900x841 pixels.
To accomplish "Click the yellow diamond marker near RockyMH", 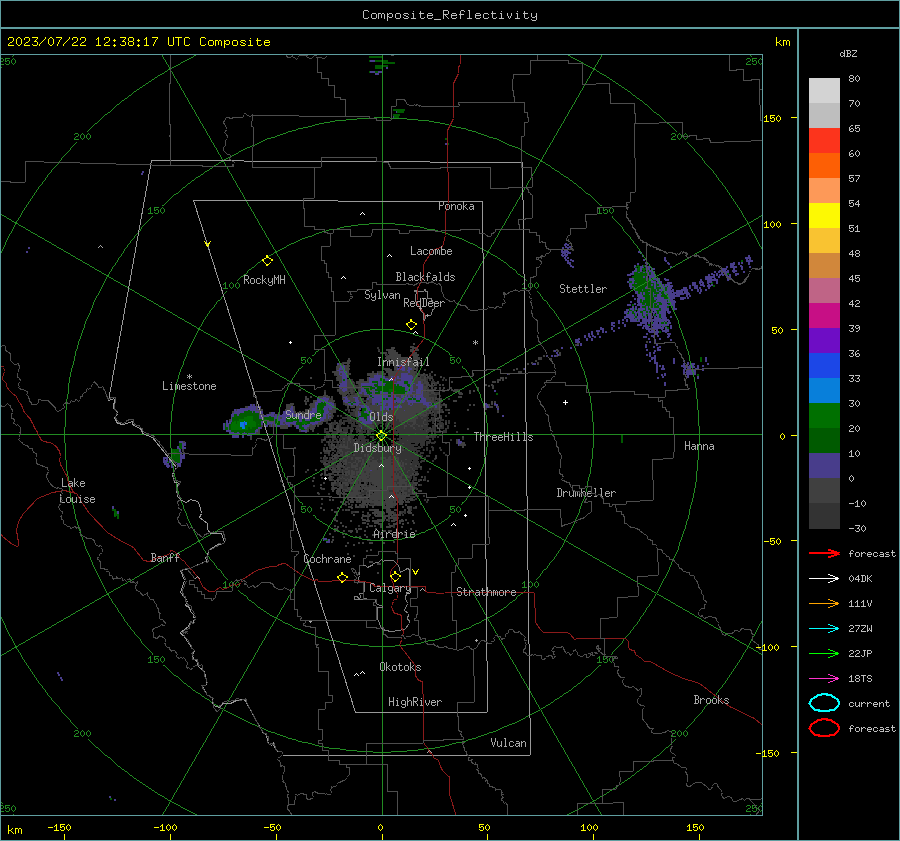I will 267,261.
